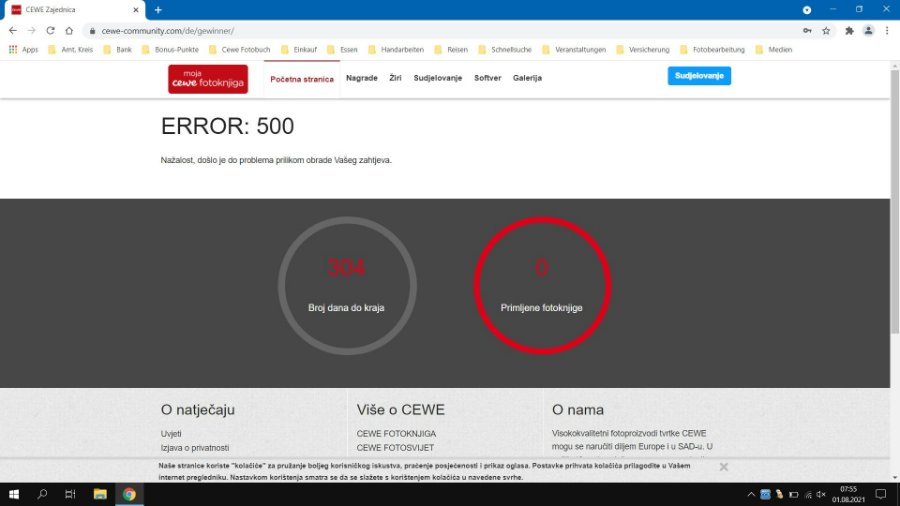
Task: Open the Windows Start menu
Action: coord(14,494)
